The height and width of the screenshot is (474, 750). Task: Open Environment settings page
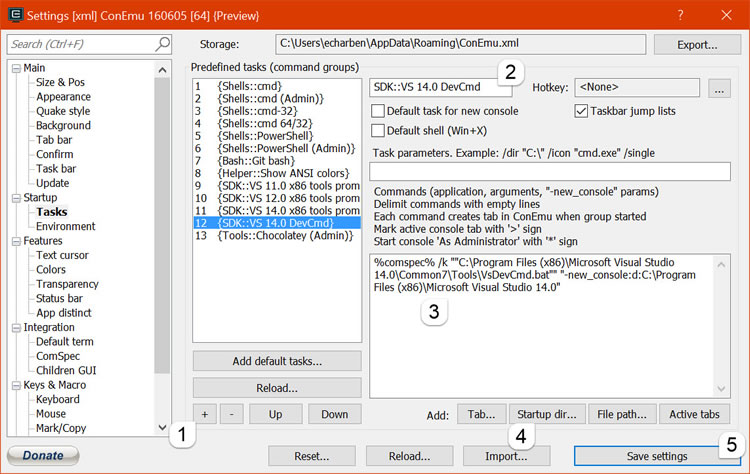pos(66,226)
